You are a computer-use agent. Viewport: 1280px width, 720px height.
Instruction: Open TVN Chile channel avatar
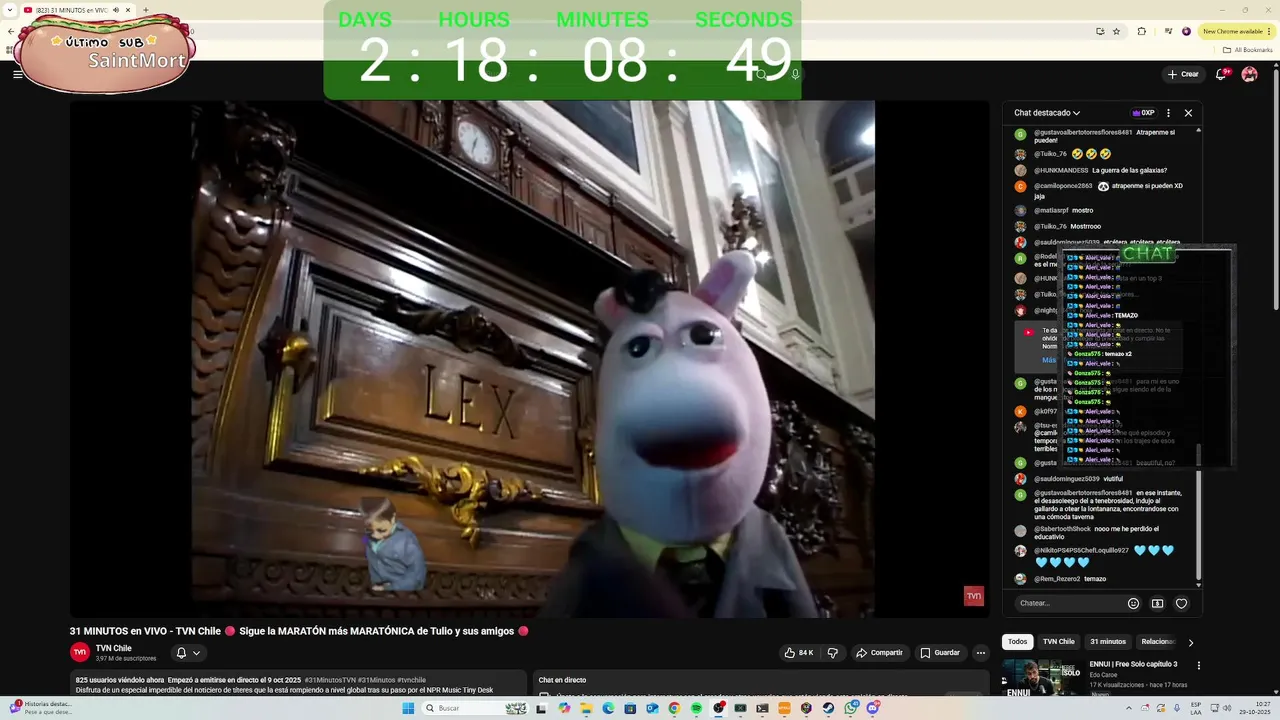point(80,652)
